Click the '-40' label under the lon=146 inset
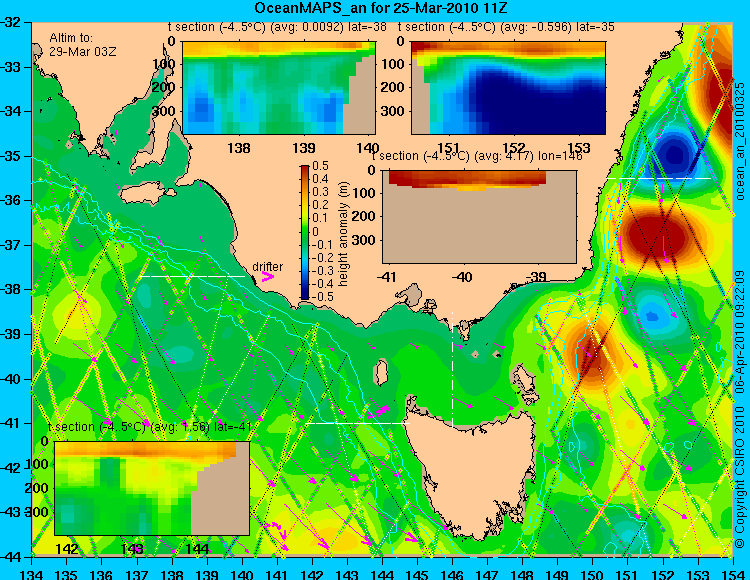The height and width of the screenshot is (580, 750). [x=462, y=277]
